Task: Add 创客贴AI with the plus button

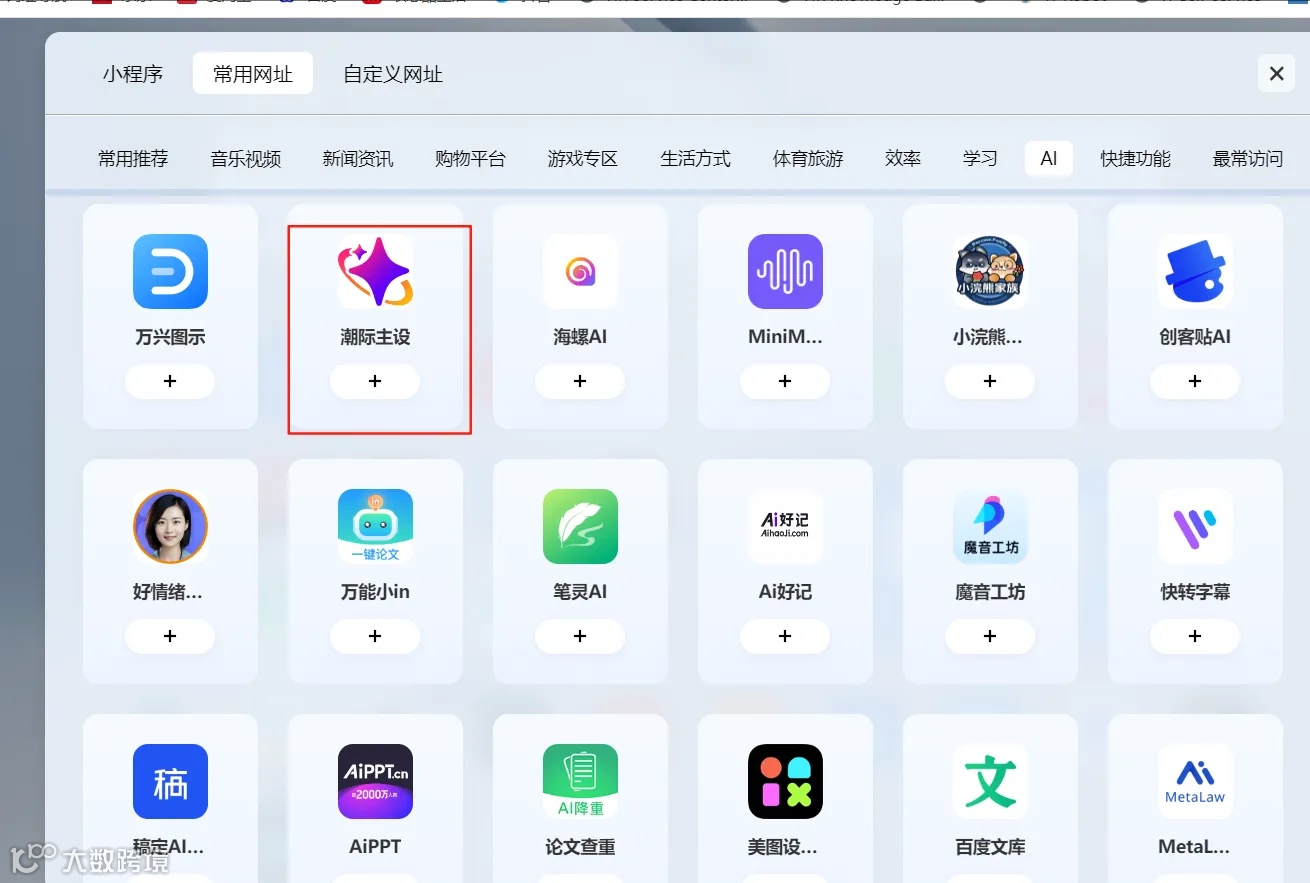Action: click(1195, 381)
